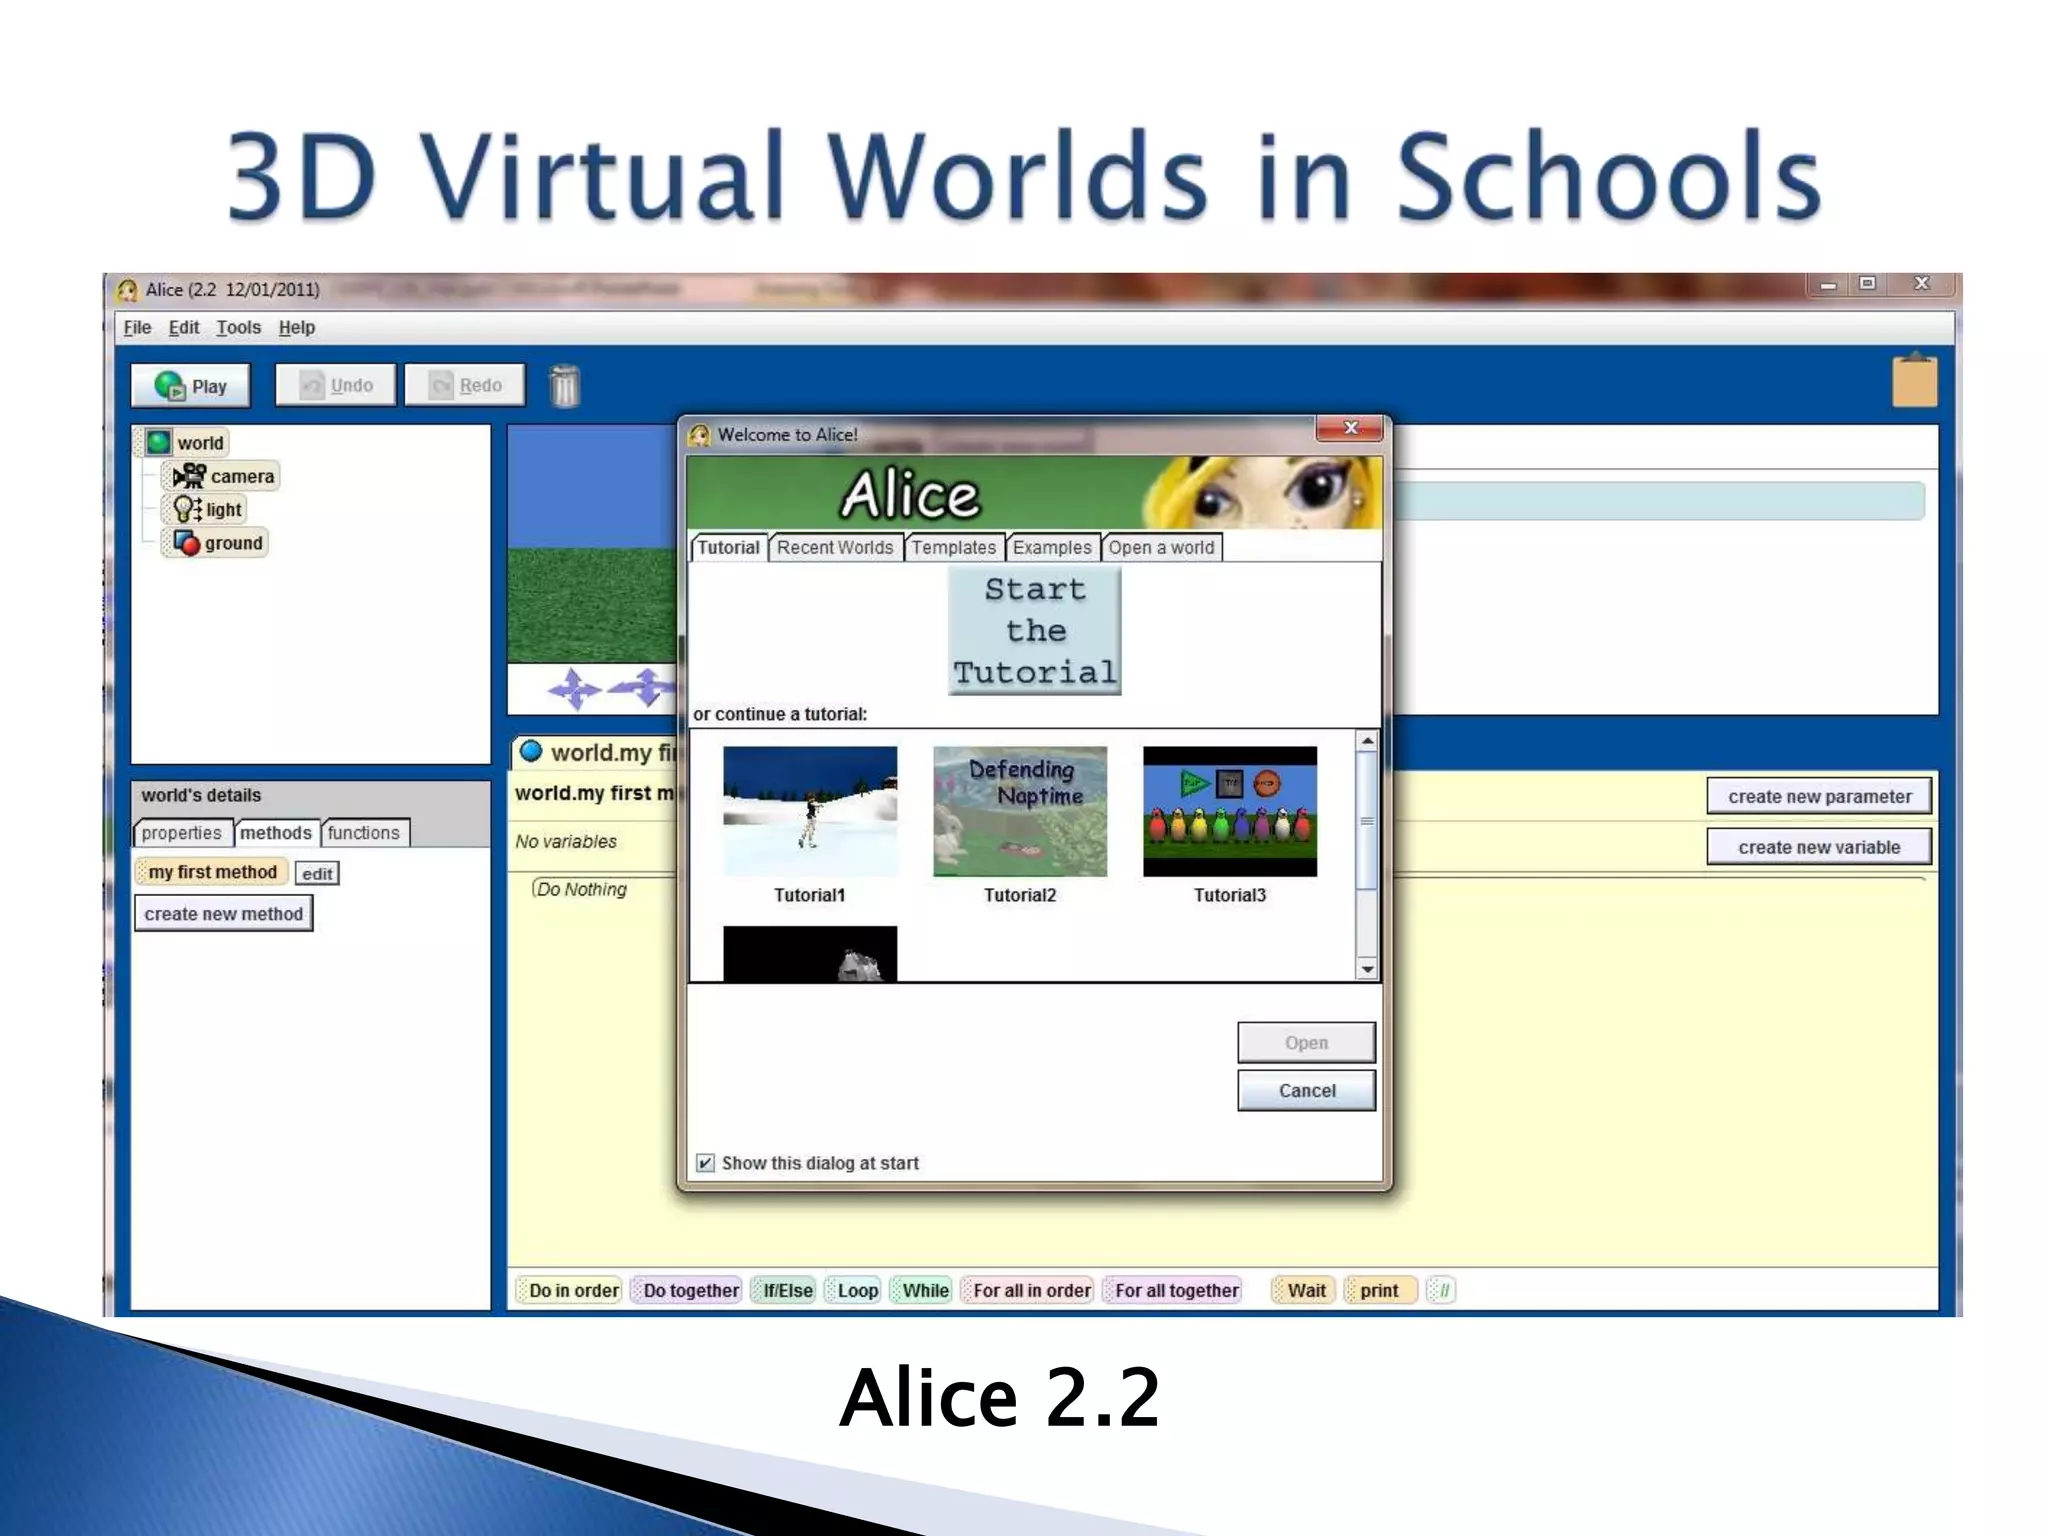Viewport: 2048px width, 1536px height.
Task: Click the Wait tile
Action: (x=1304, y=1290)
